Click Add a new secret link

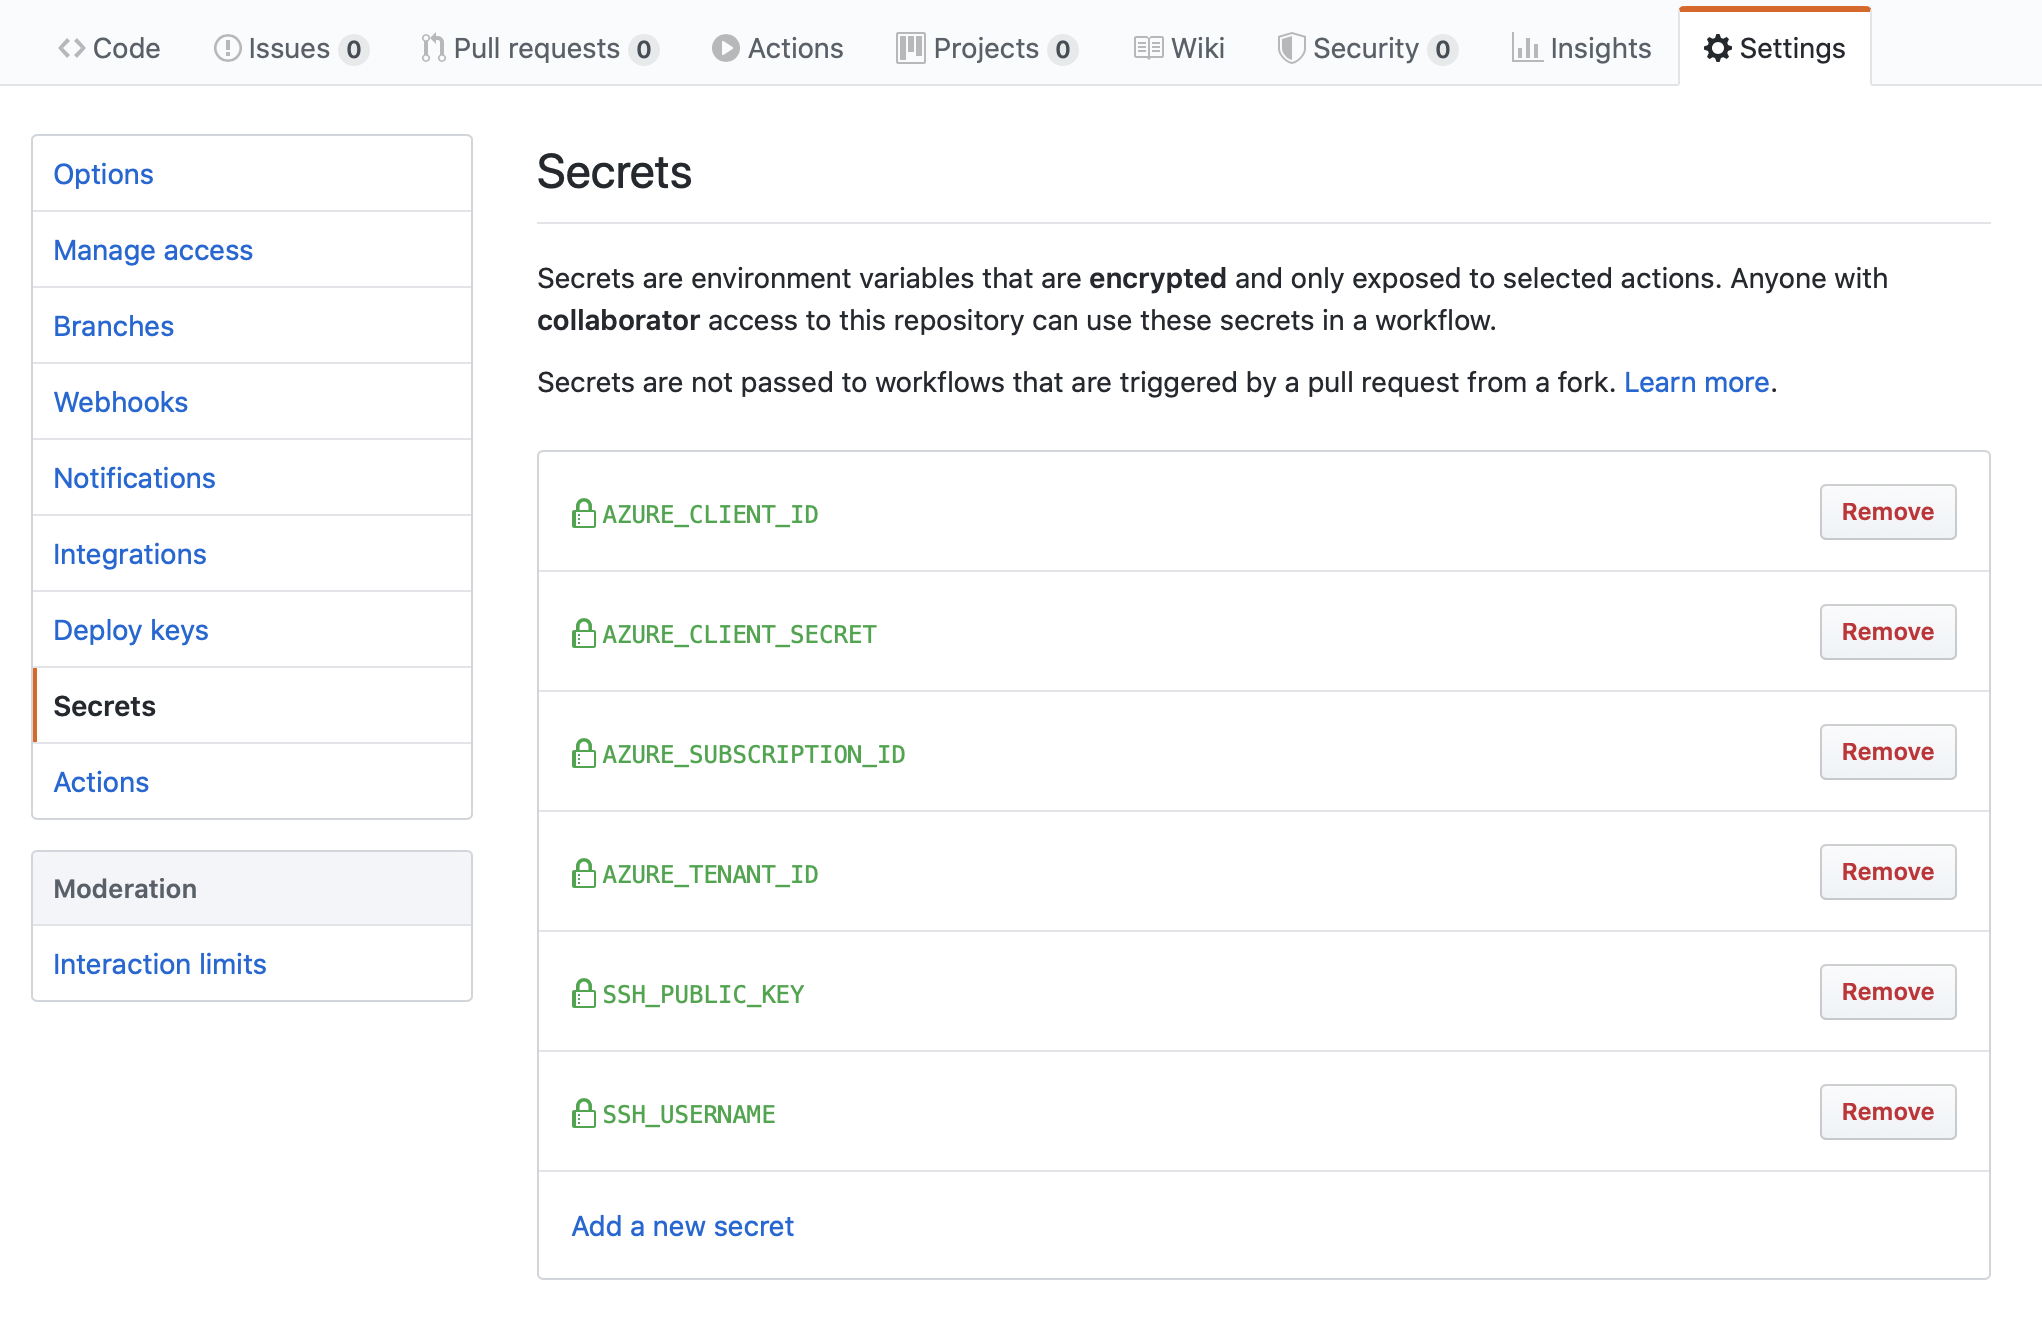(x=683, y=1226)
